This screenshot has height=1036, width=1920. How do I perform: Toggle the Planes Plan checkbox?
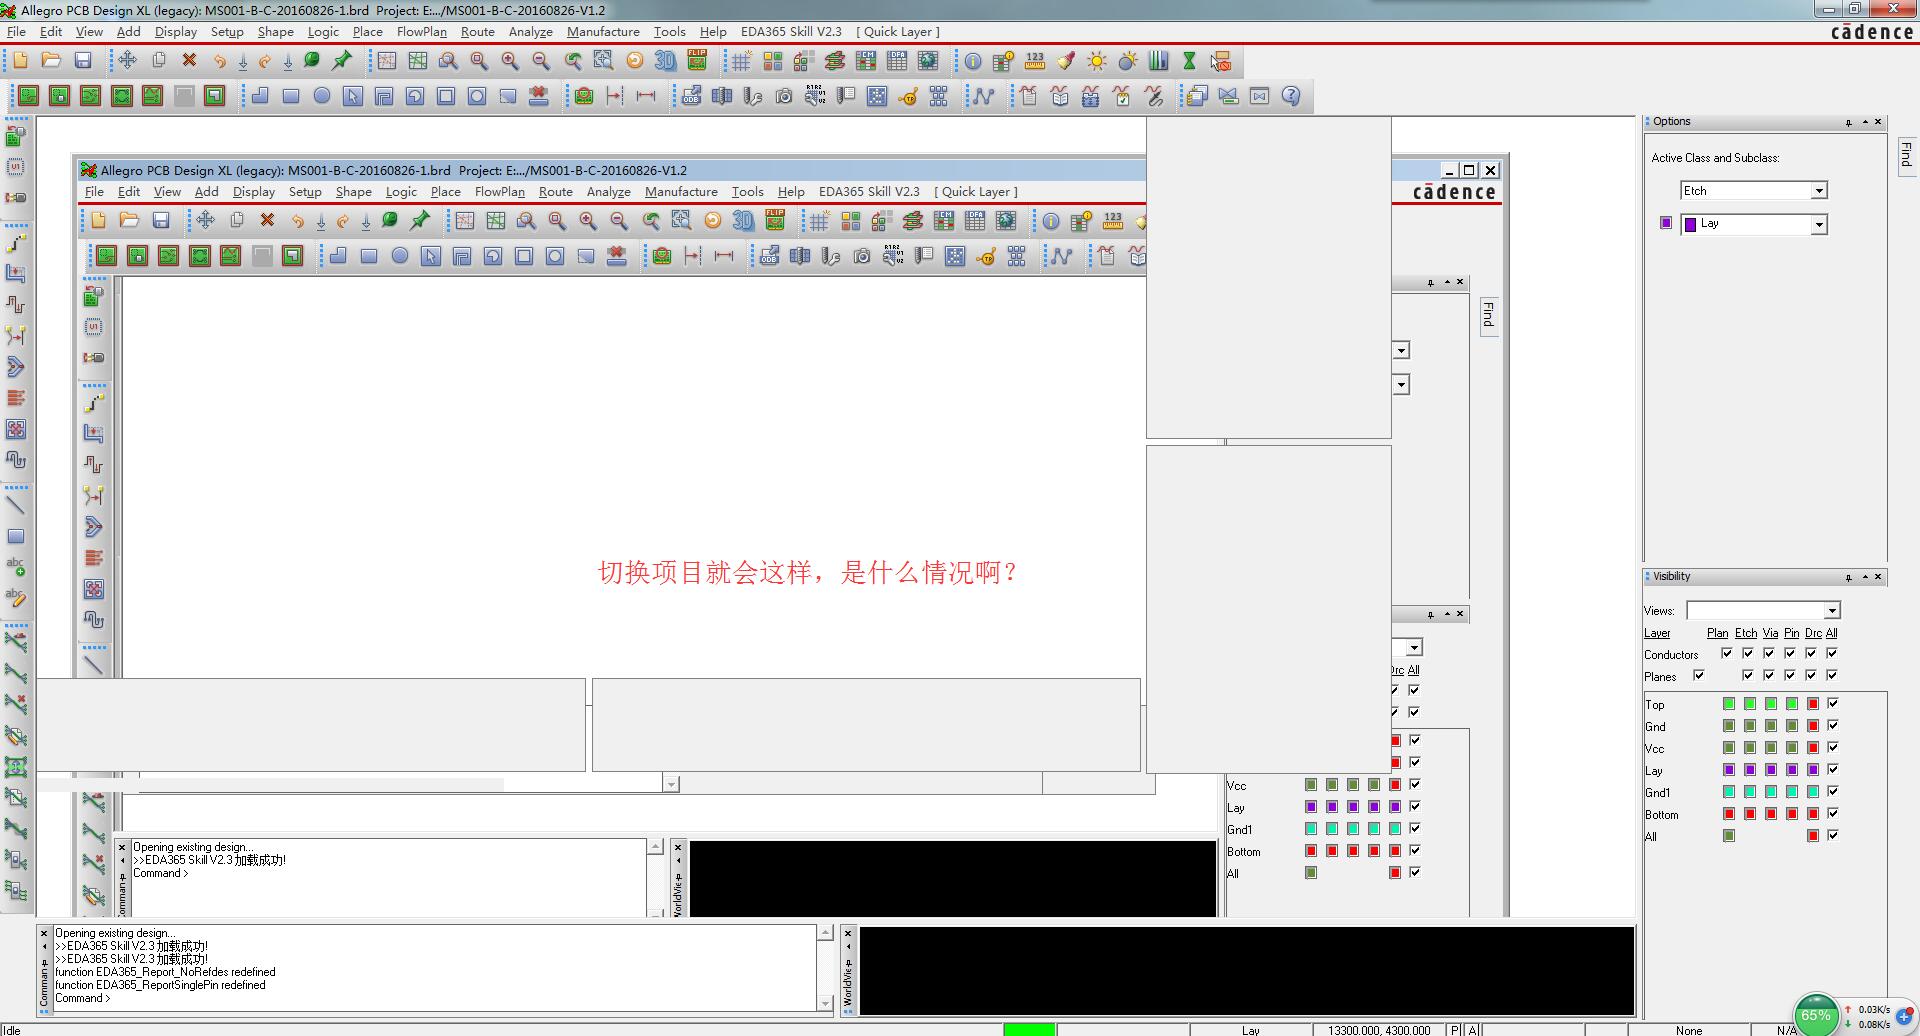[1699, 675]
